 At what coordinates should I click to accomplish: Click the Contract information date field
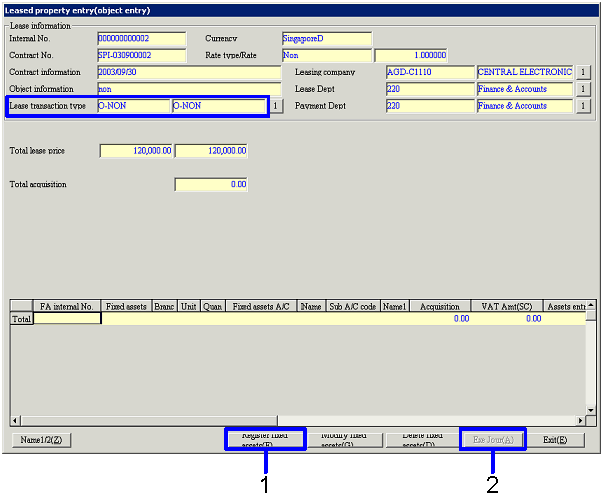(x=189, y=72)
